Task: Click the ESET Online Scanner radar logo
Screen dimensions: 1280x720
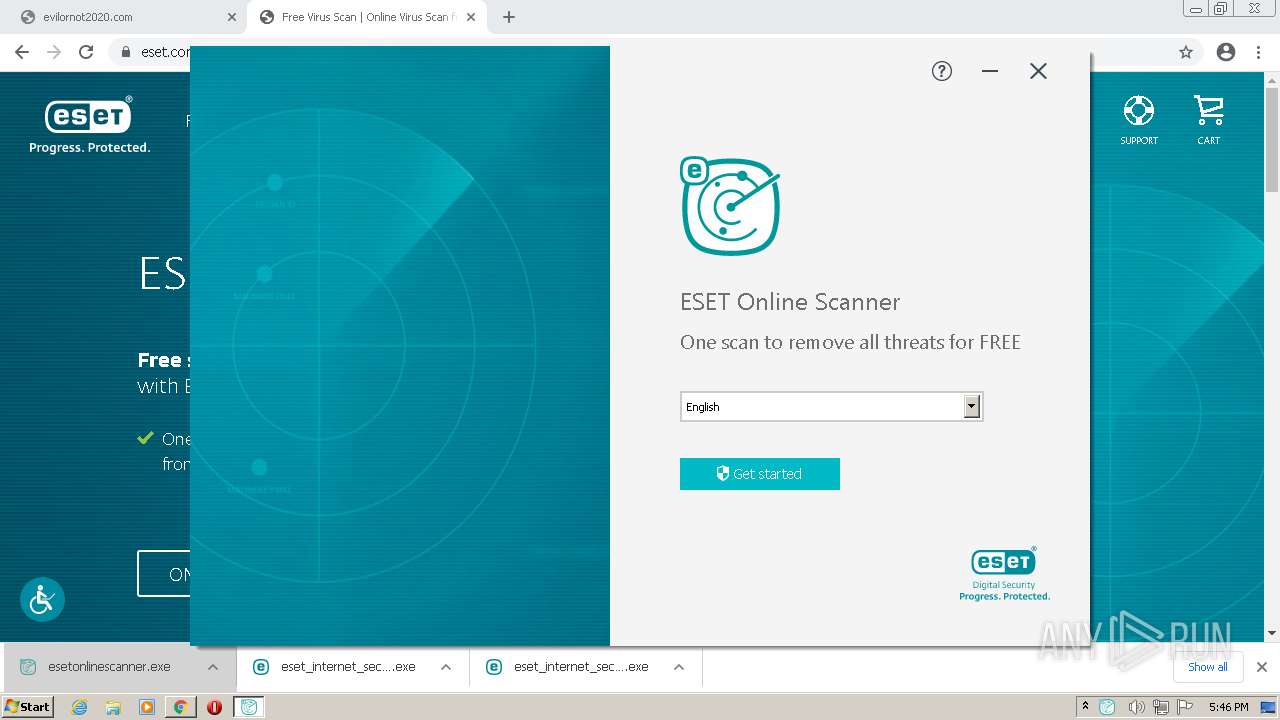Action: [730, 205]
